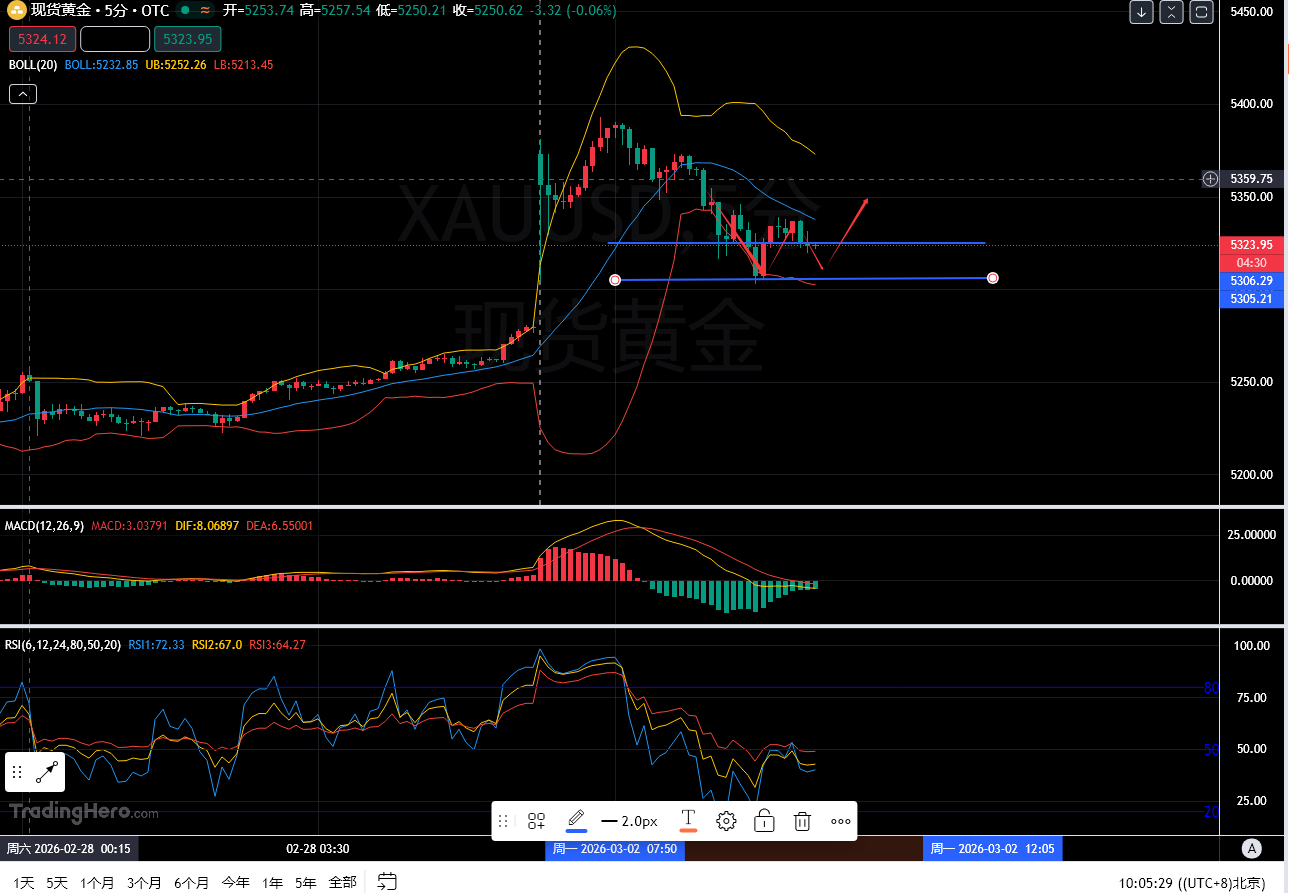Viewport: 1289px width, 893px height.
Task: Open drawing settings gear in floating toolbar
Action: [x=726, y=821]
